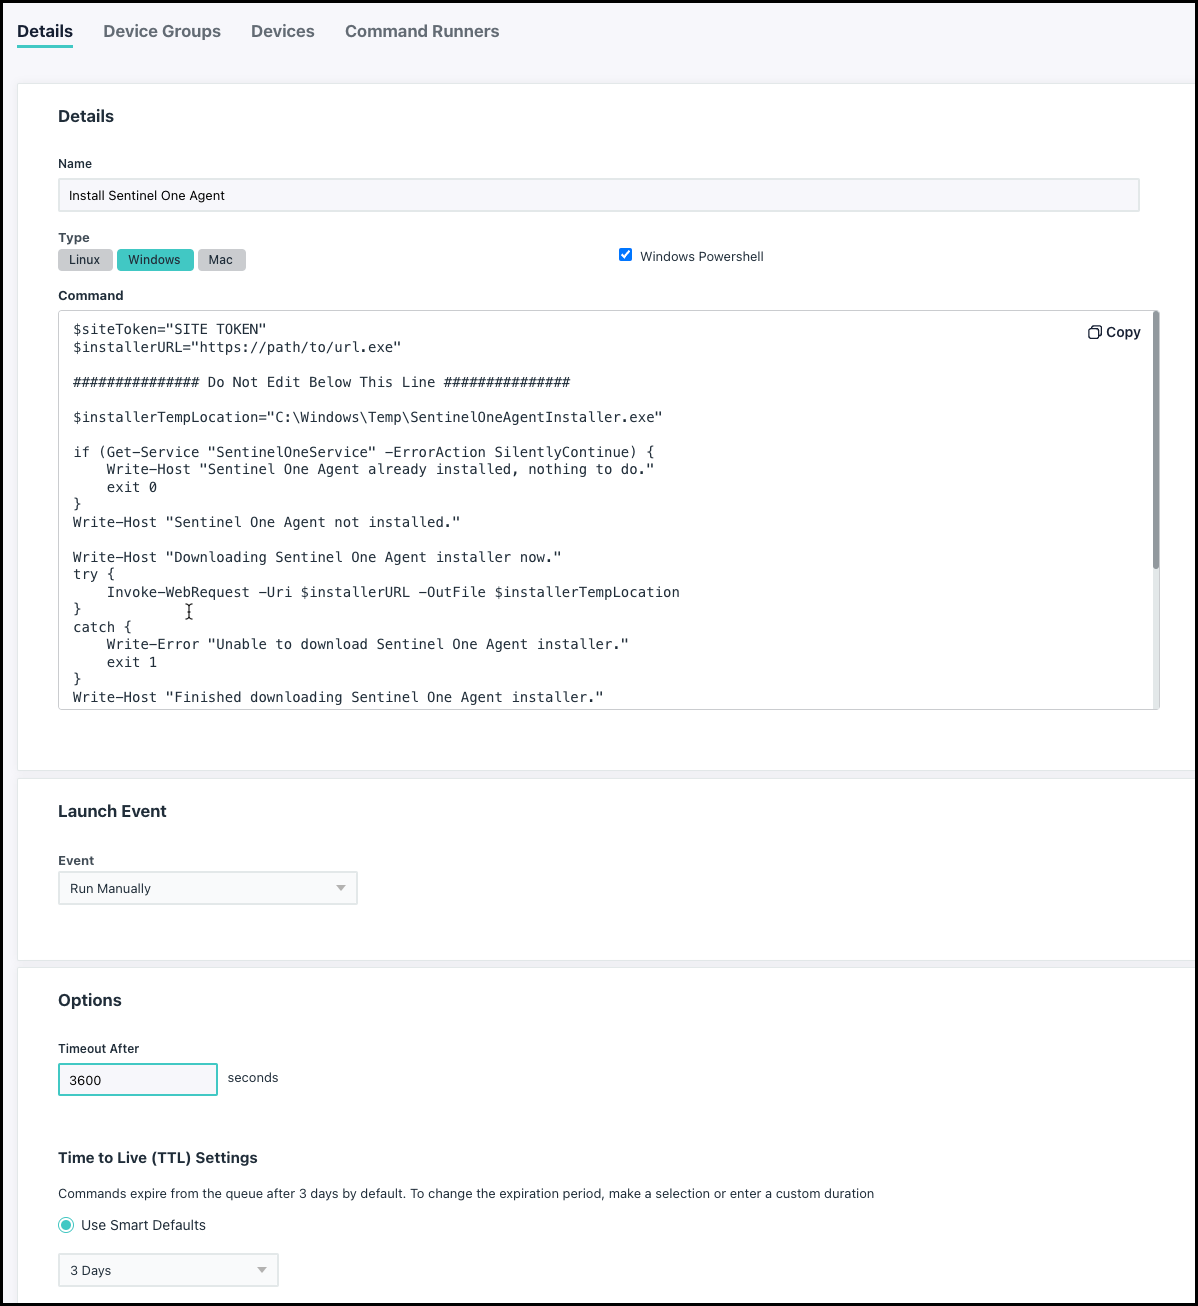The height and width of the screenshot is (1306, 1198).
Task: Select the Details tab
Action: coord(45,31)
